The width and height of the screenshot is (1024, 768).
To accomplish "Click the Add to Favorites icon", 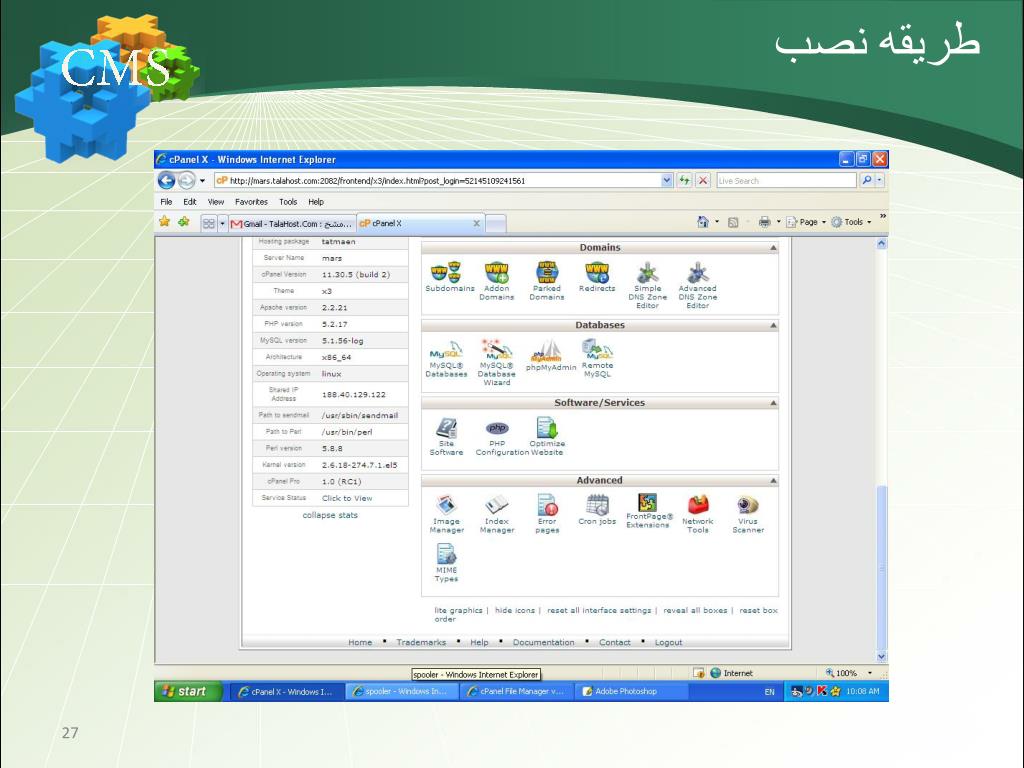I will tap(184, 222).
